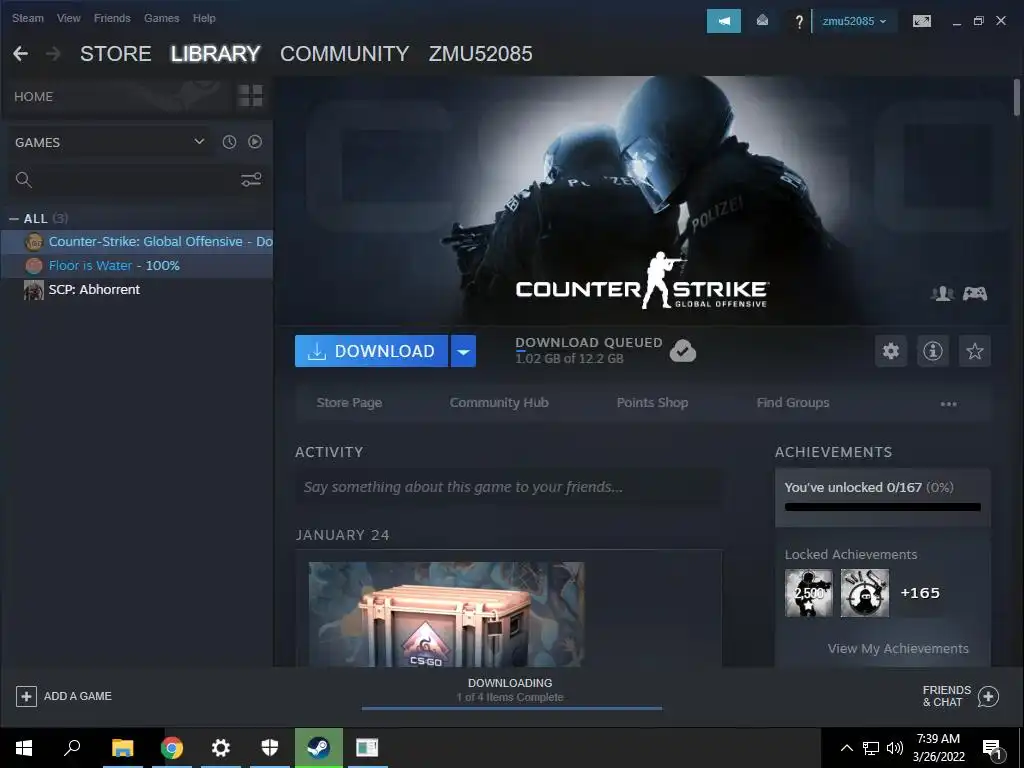1024x768 pixels.
Task: Open the zmu52085 account dropdown
Action: 854,21
